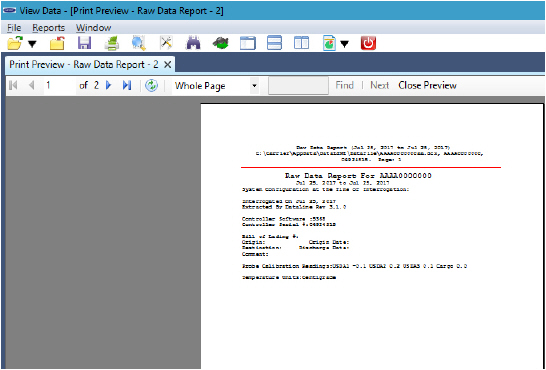Open the File menu
The height and width of the screenshot is (370, 546).
coord(14,28)
